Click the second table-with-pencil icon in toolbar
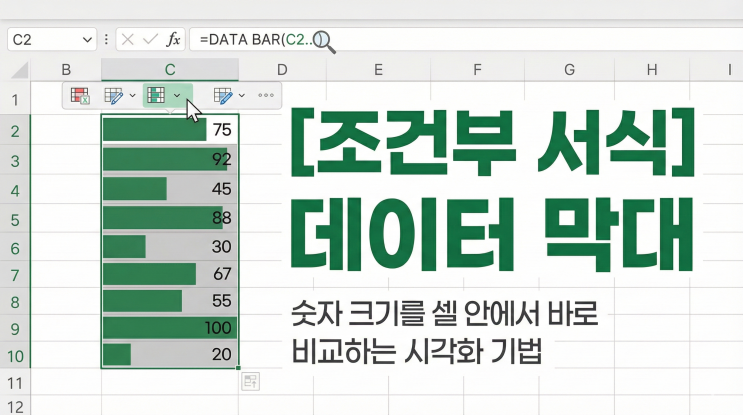This screenshot has width=743, height=415. tap(223, 95)
